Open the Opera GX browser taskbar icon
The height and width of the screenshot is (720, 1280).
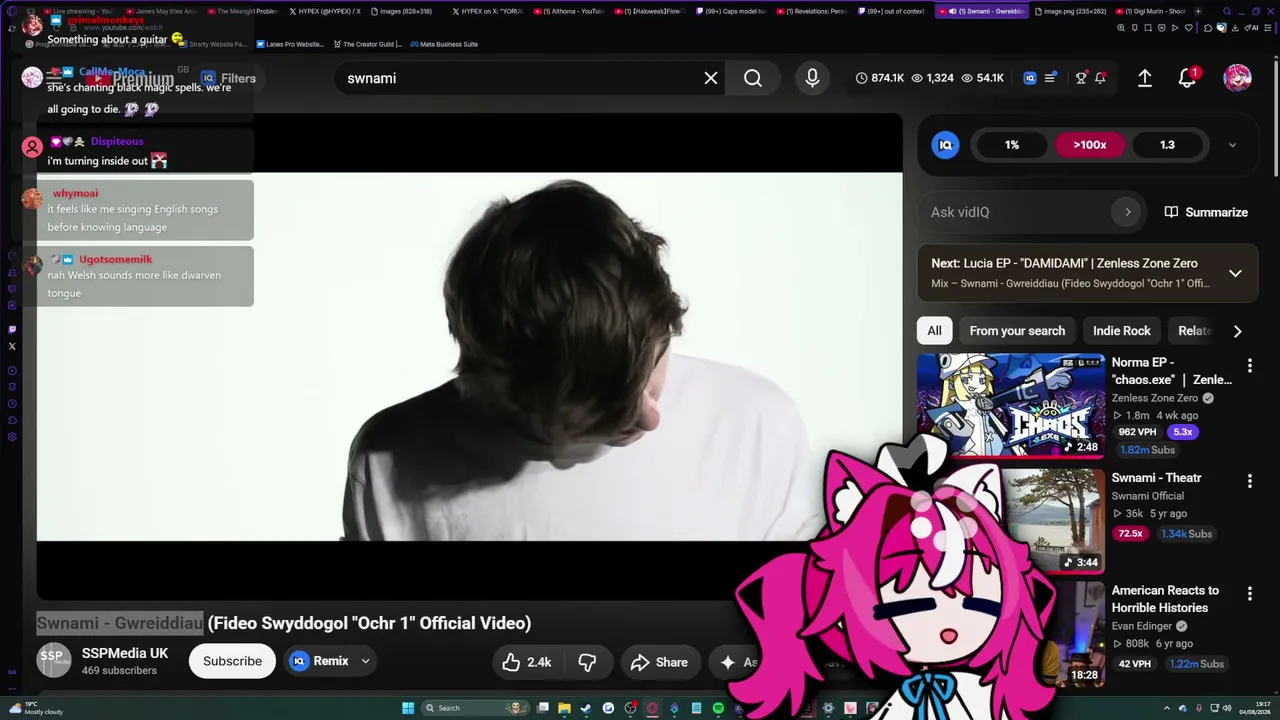pyautogui.click(x=652, y=708)
